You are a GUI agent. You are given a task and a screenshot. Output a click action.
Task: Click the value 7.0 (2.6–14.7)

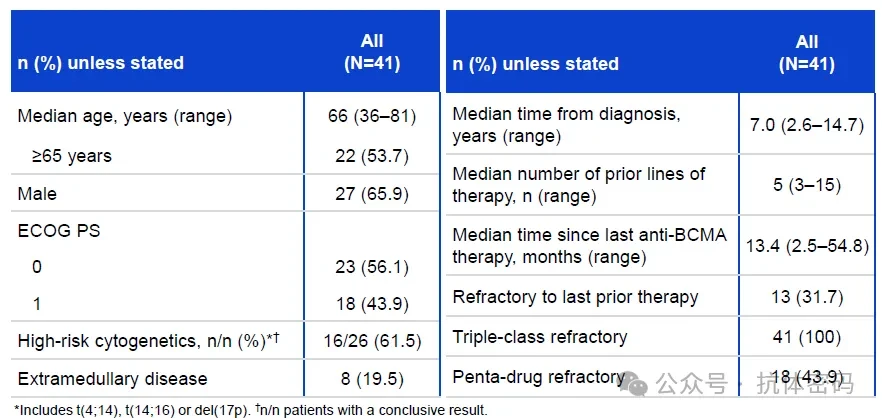[x=807, y=125]
